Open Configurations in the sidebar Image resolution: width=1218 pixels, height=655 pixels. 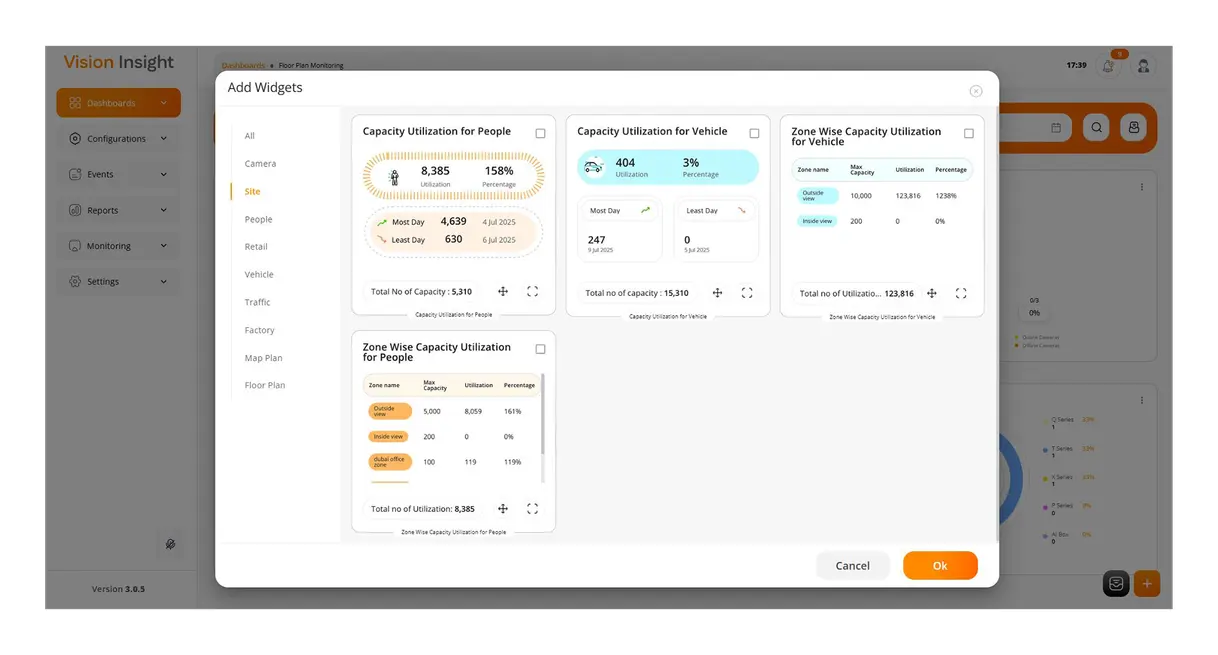coord(118,139)
